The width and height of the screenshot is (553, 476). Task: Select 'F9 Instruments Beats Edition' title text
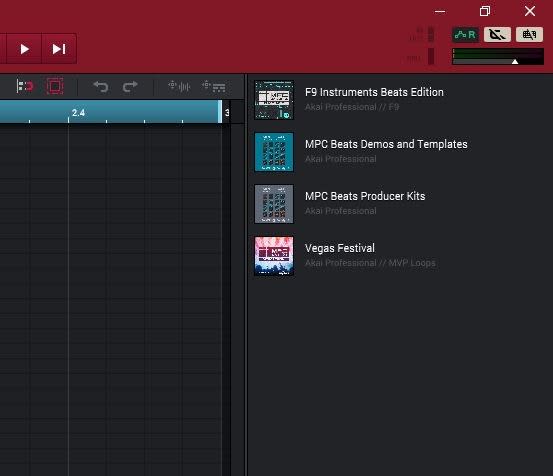tap(374, 92)
